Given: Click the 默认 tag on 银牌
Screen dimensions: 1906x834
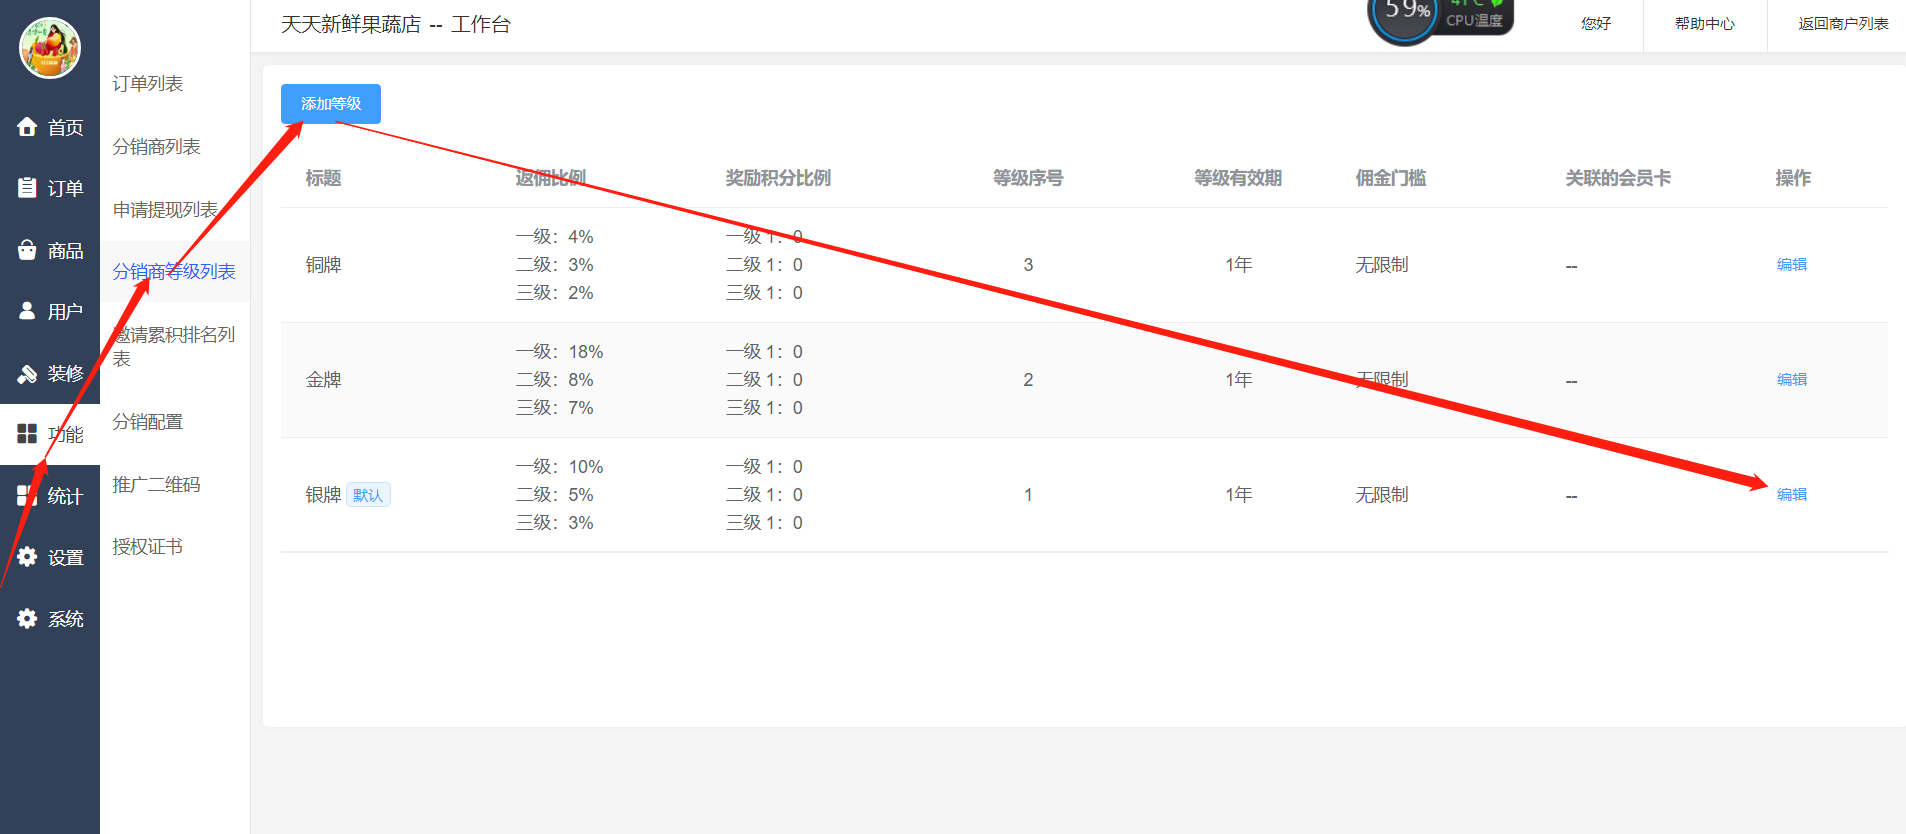Looking at the screenshot, I should 368,495.
